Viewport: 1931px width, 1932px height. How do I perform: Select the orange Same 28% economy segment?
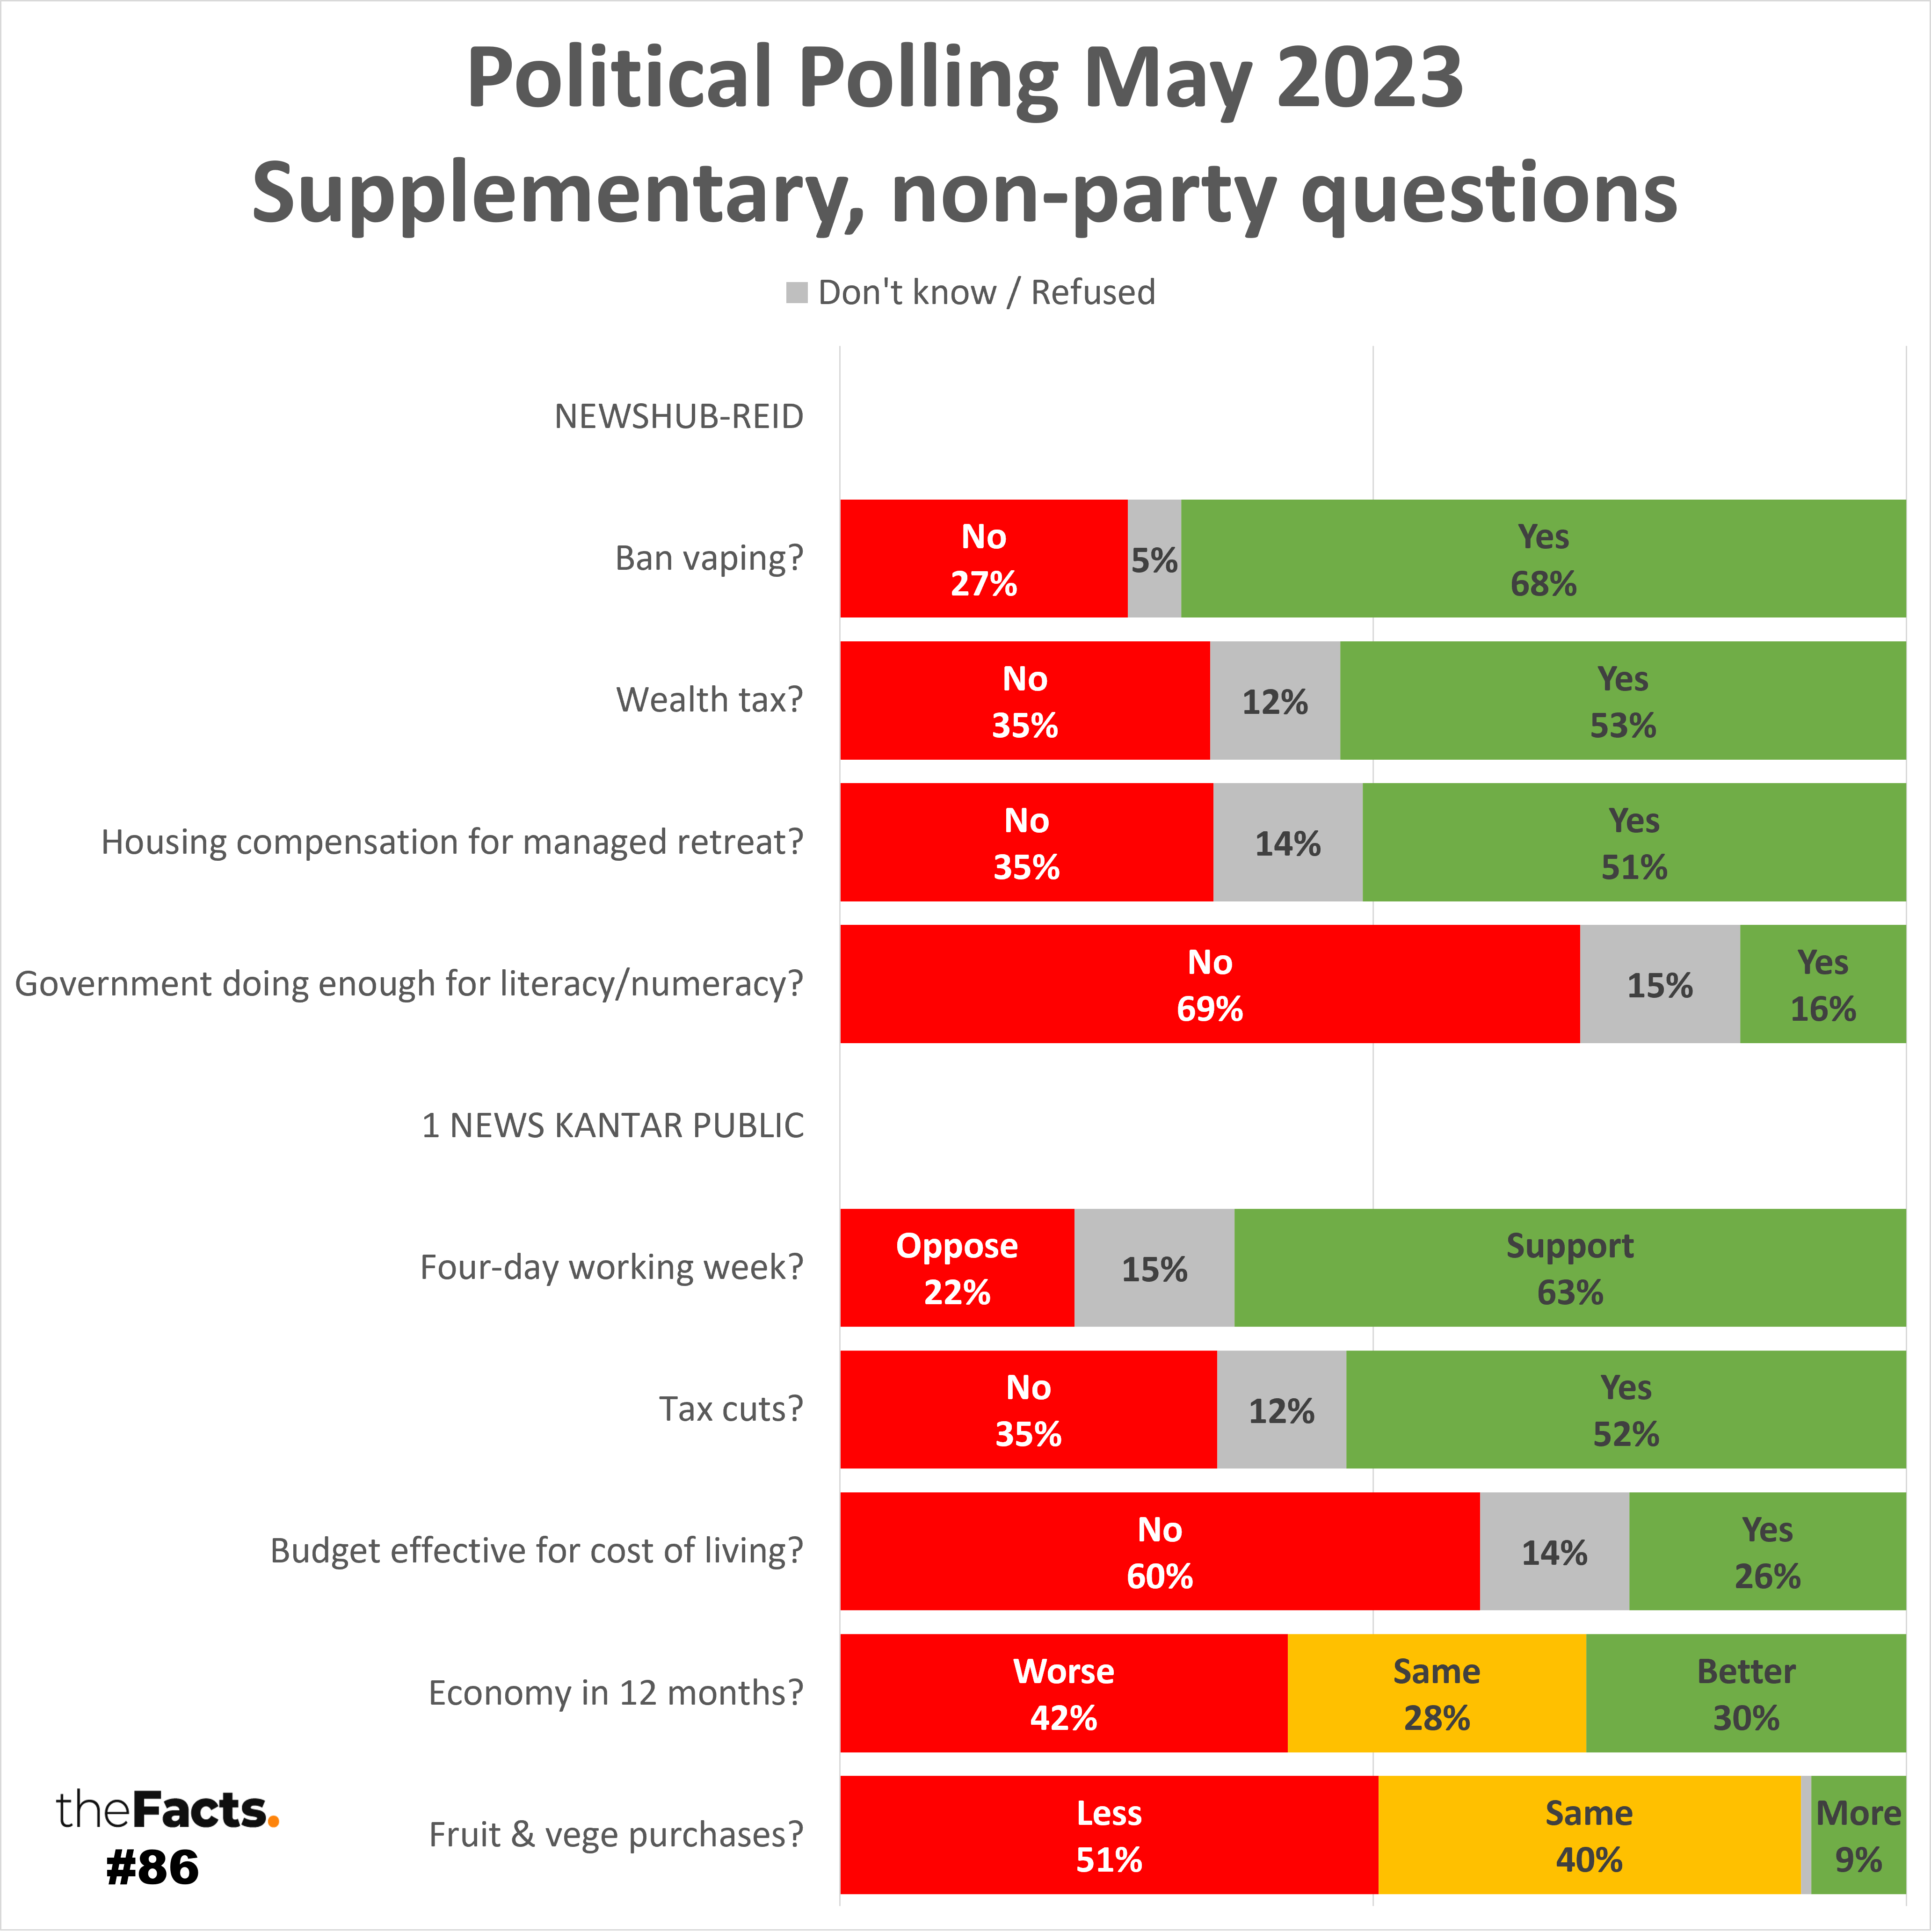(x=1436, y=1694)
